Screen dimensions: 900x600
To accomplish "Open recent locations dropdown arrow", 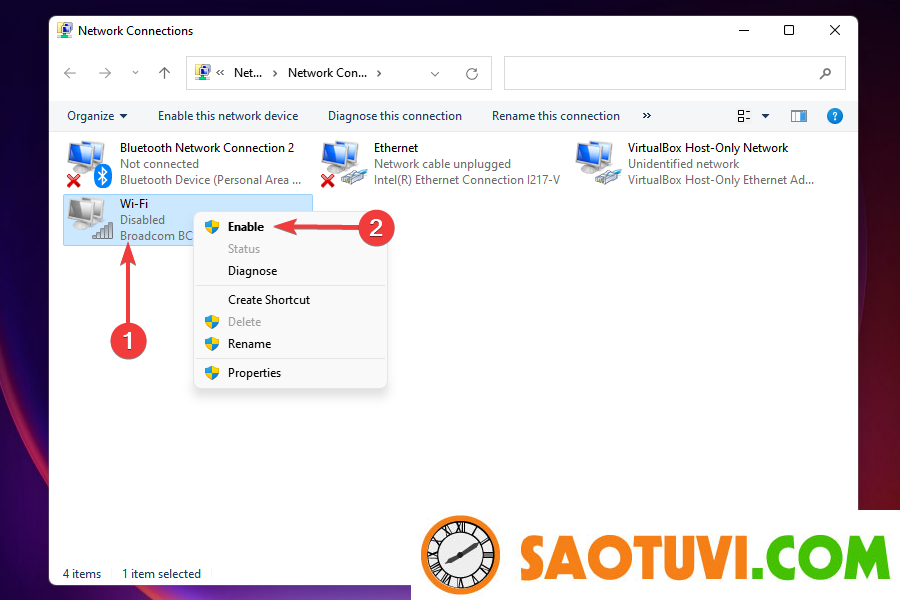I will pyautogui.click(x=136, y=73).
